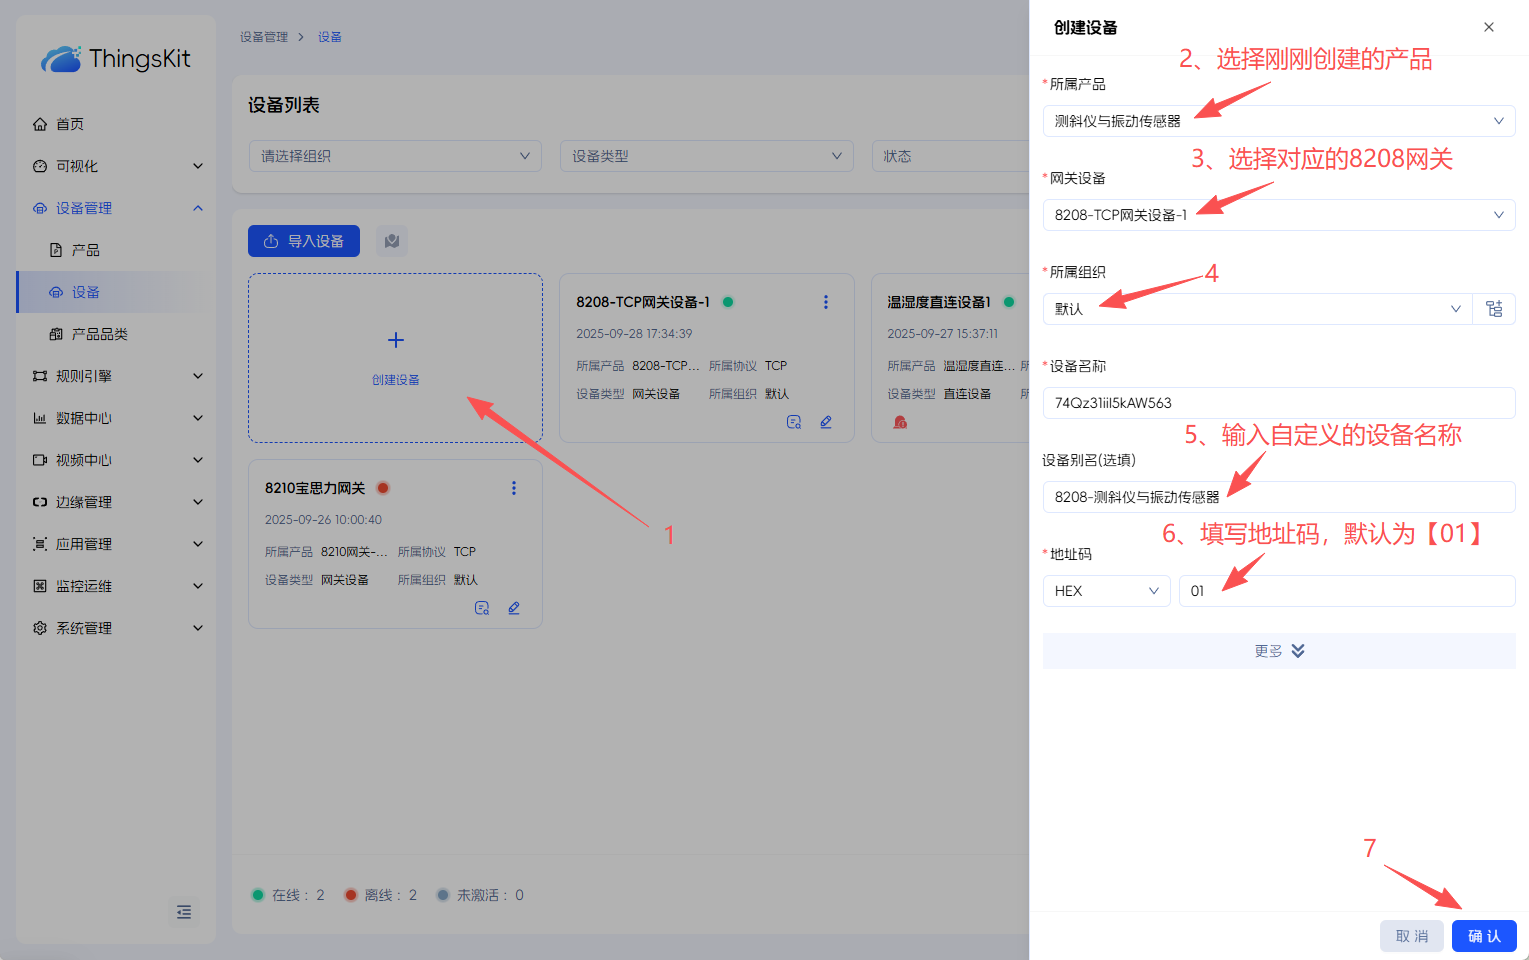Open the three-dot menu on 8210宝思力网关 card

pyautogui.click(x=514, y=488)
